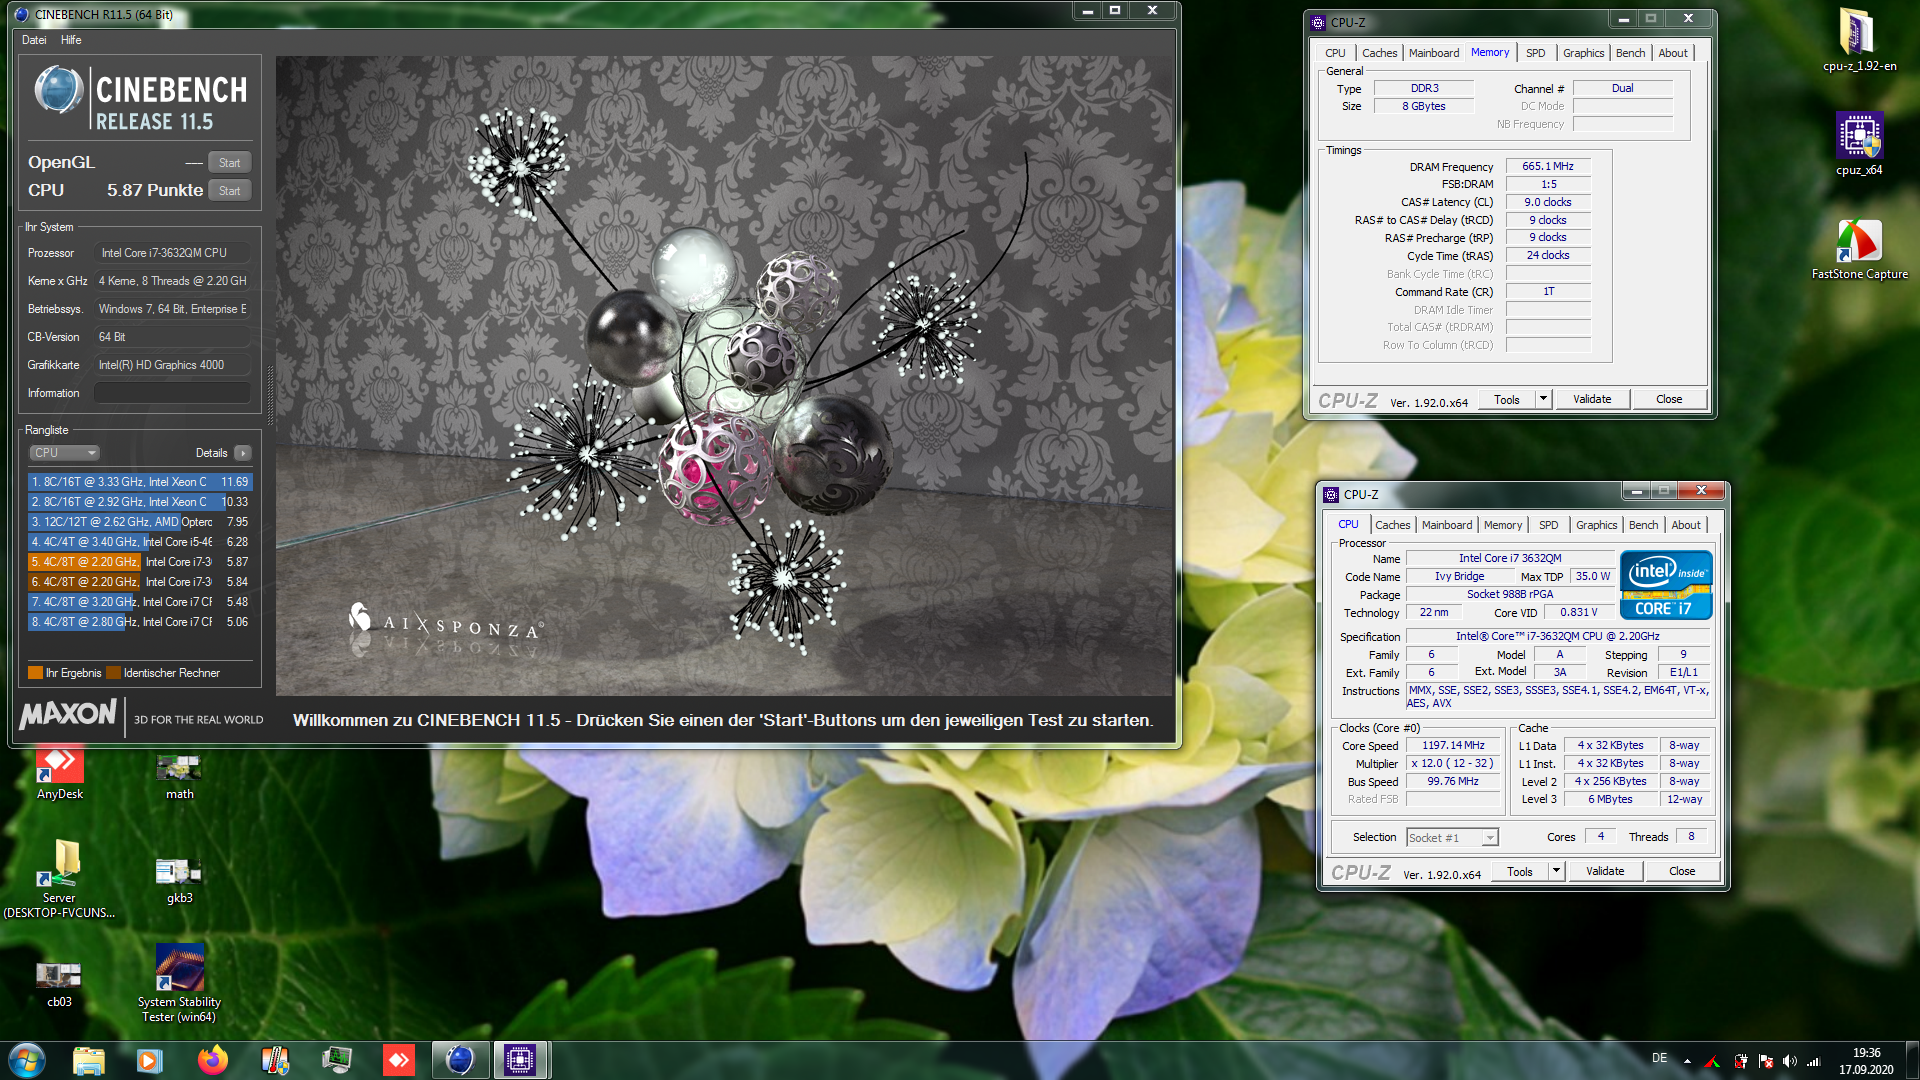Select ranking row '7. 4C/8T @ 3.20 GHz'

point(139,602)
